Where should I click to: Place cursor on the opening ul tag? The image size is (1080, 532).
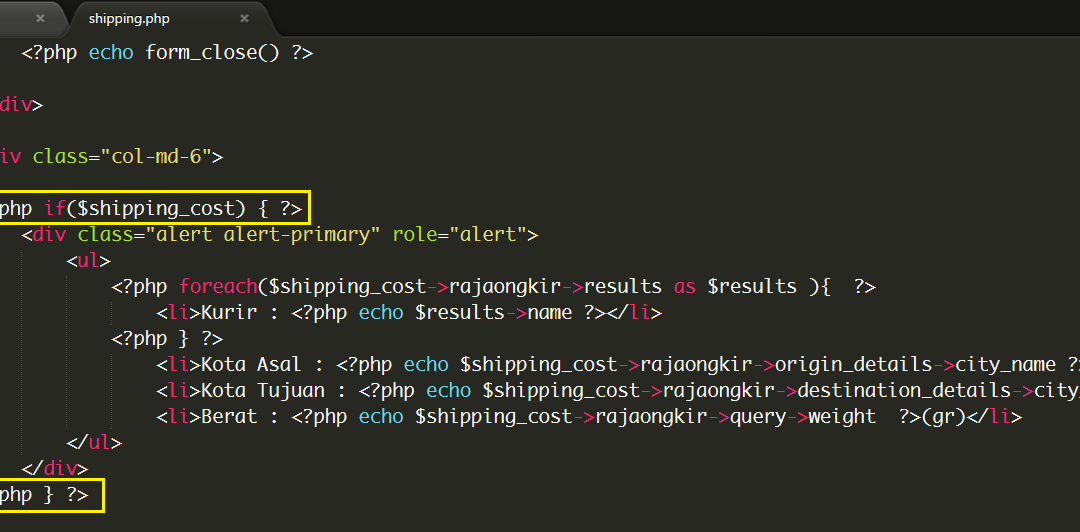click(88, 261)
